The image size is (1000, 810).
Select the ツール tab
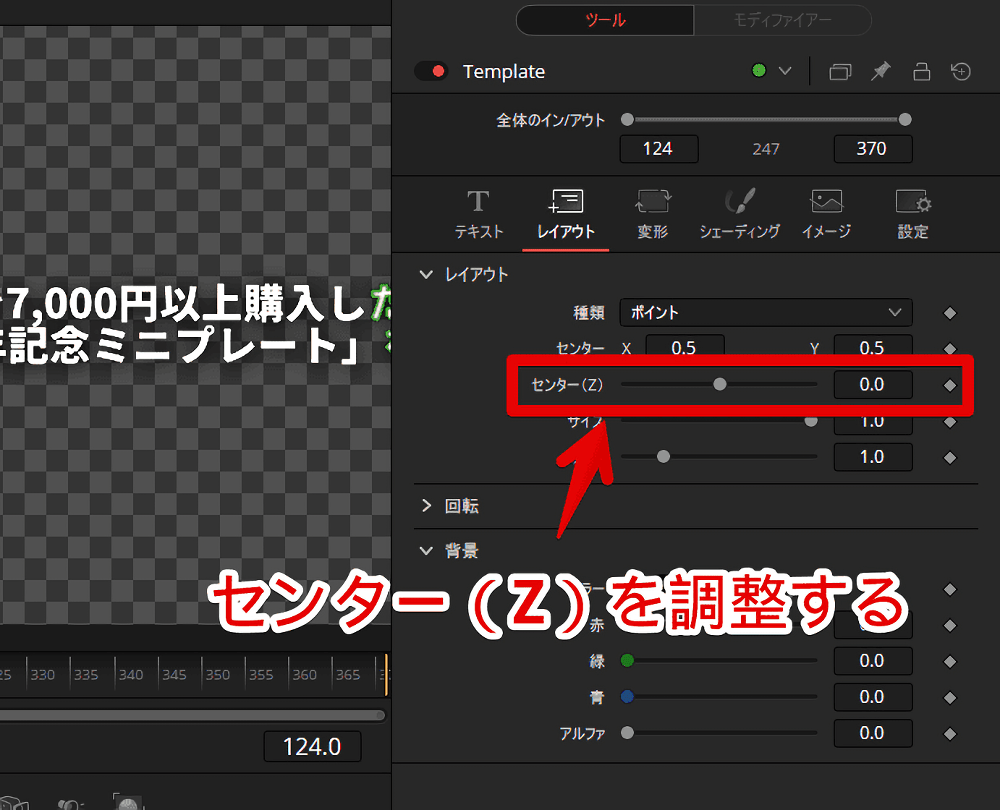(604, 20)
